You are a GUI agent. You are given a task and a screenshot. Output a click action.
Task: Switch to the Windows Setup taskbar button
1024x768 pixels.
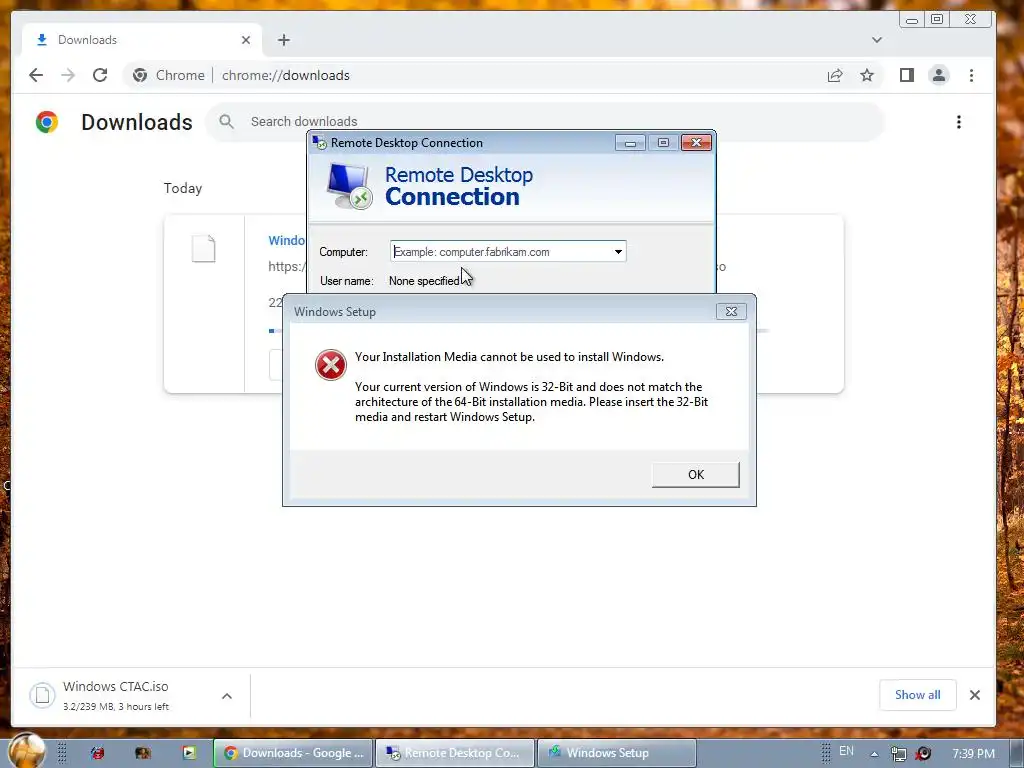tap(616, 753)
